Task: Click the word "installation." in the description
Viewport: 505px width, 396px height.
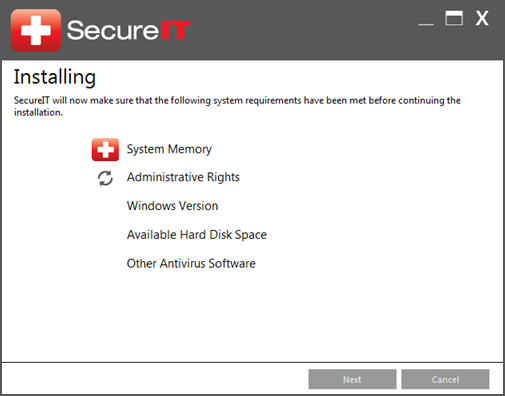Action: 38,112
